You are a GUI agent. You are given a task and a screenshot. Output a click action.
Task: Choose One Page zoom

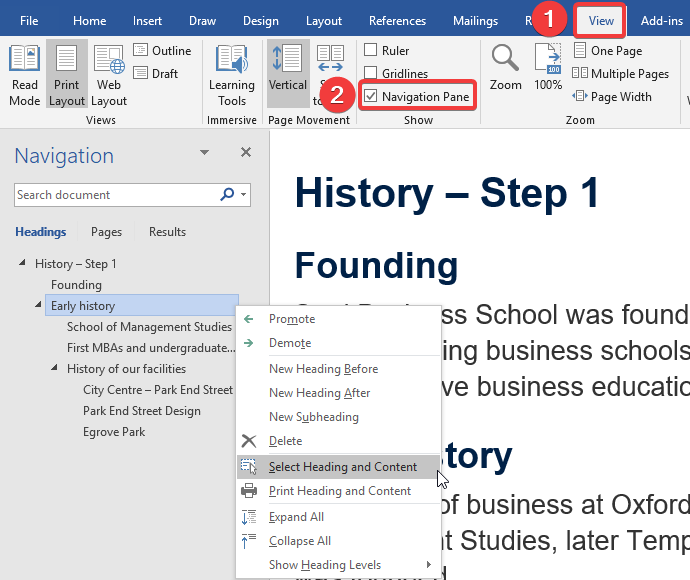point(608,50)
